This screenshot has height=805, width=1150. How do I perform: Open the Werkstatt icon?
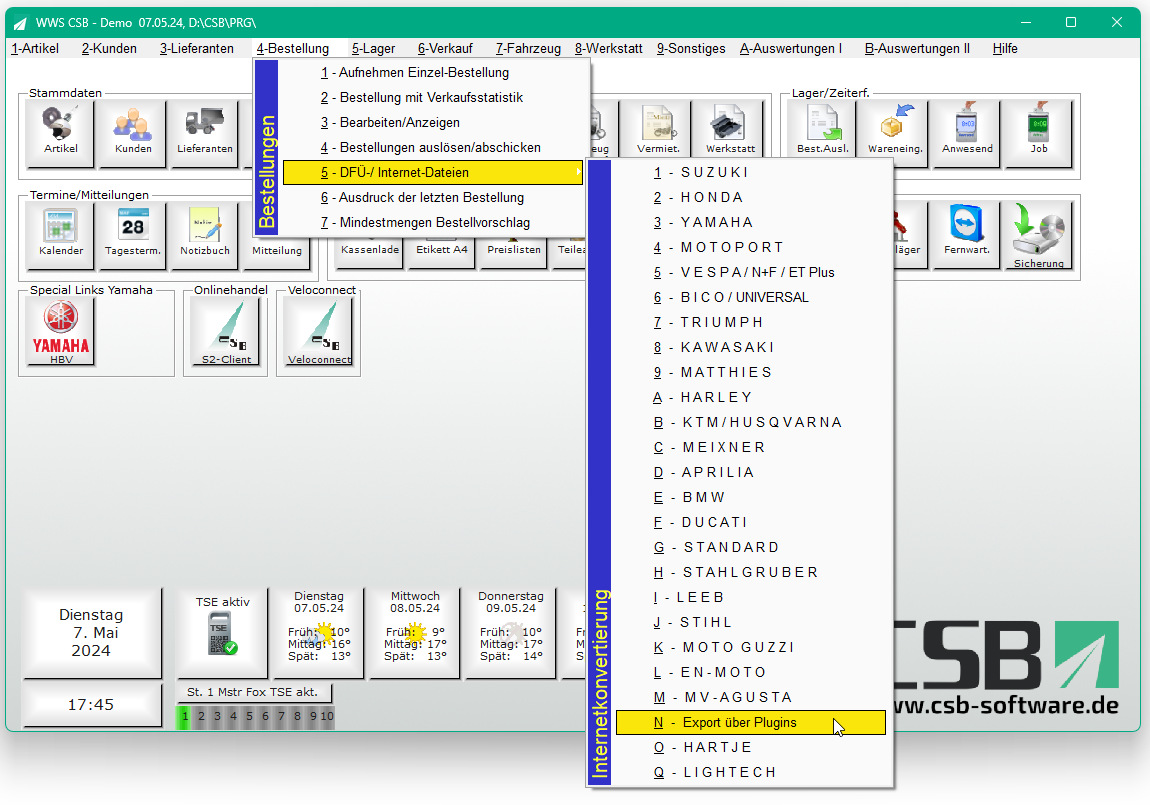tap(730, 130)
